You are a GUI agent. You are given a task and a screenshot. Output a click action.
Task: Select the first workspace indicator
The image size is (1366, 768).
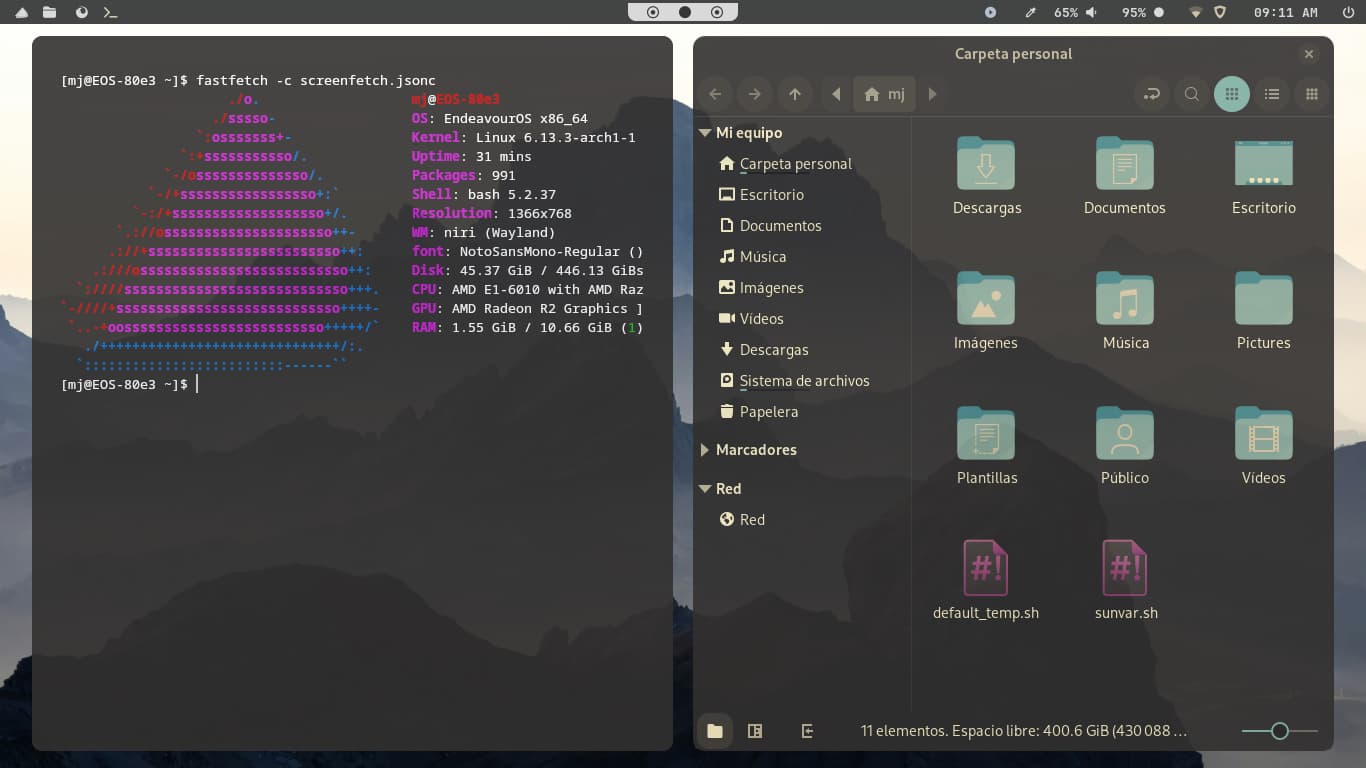click(x=653, y=12)
